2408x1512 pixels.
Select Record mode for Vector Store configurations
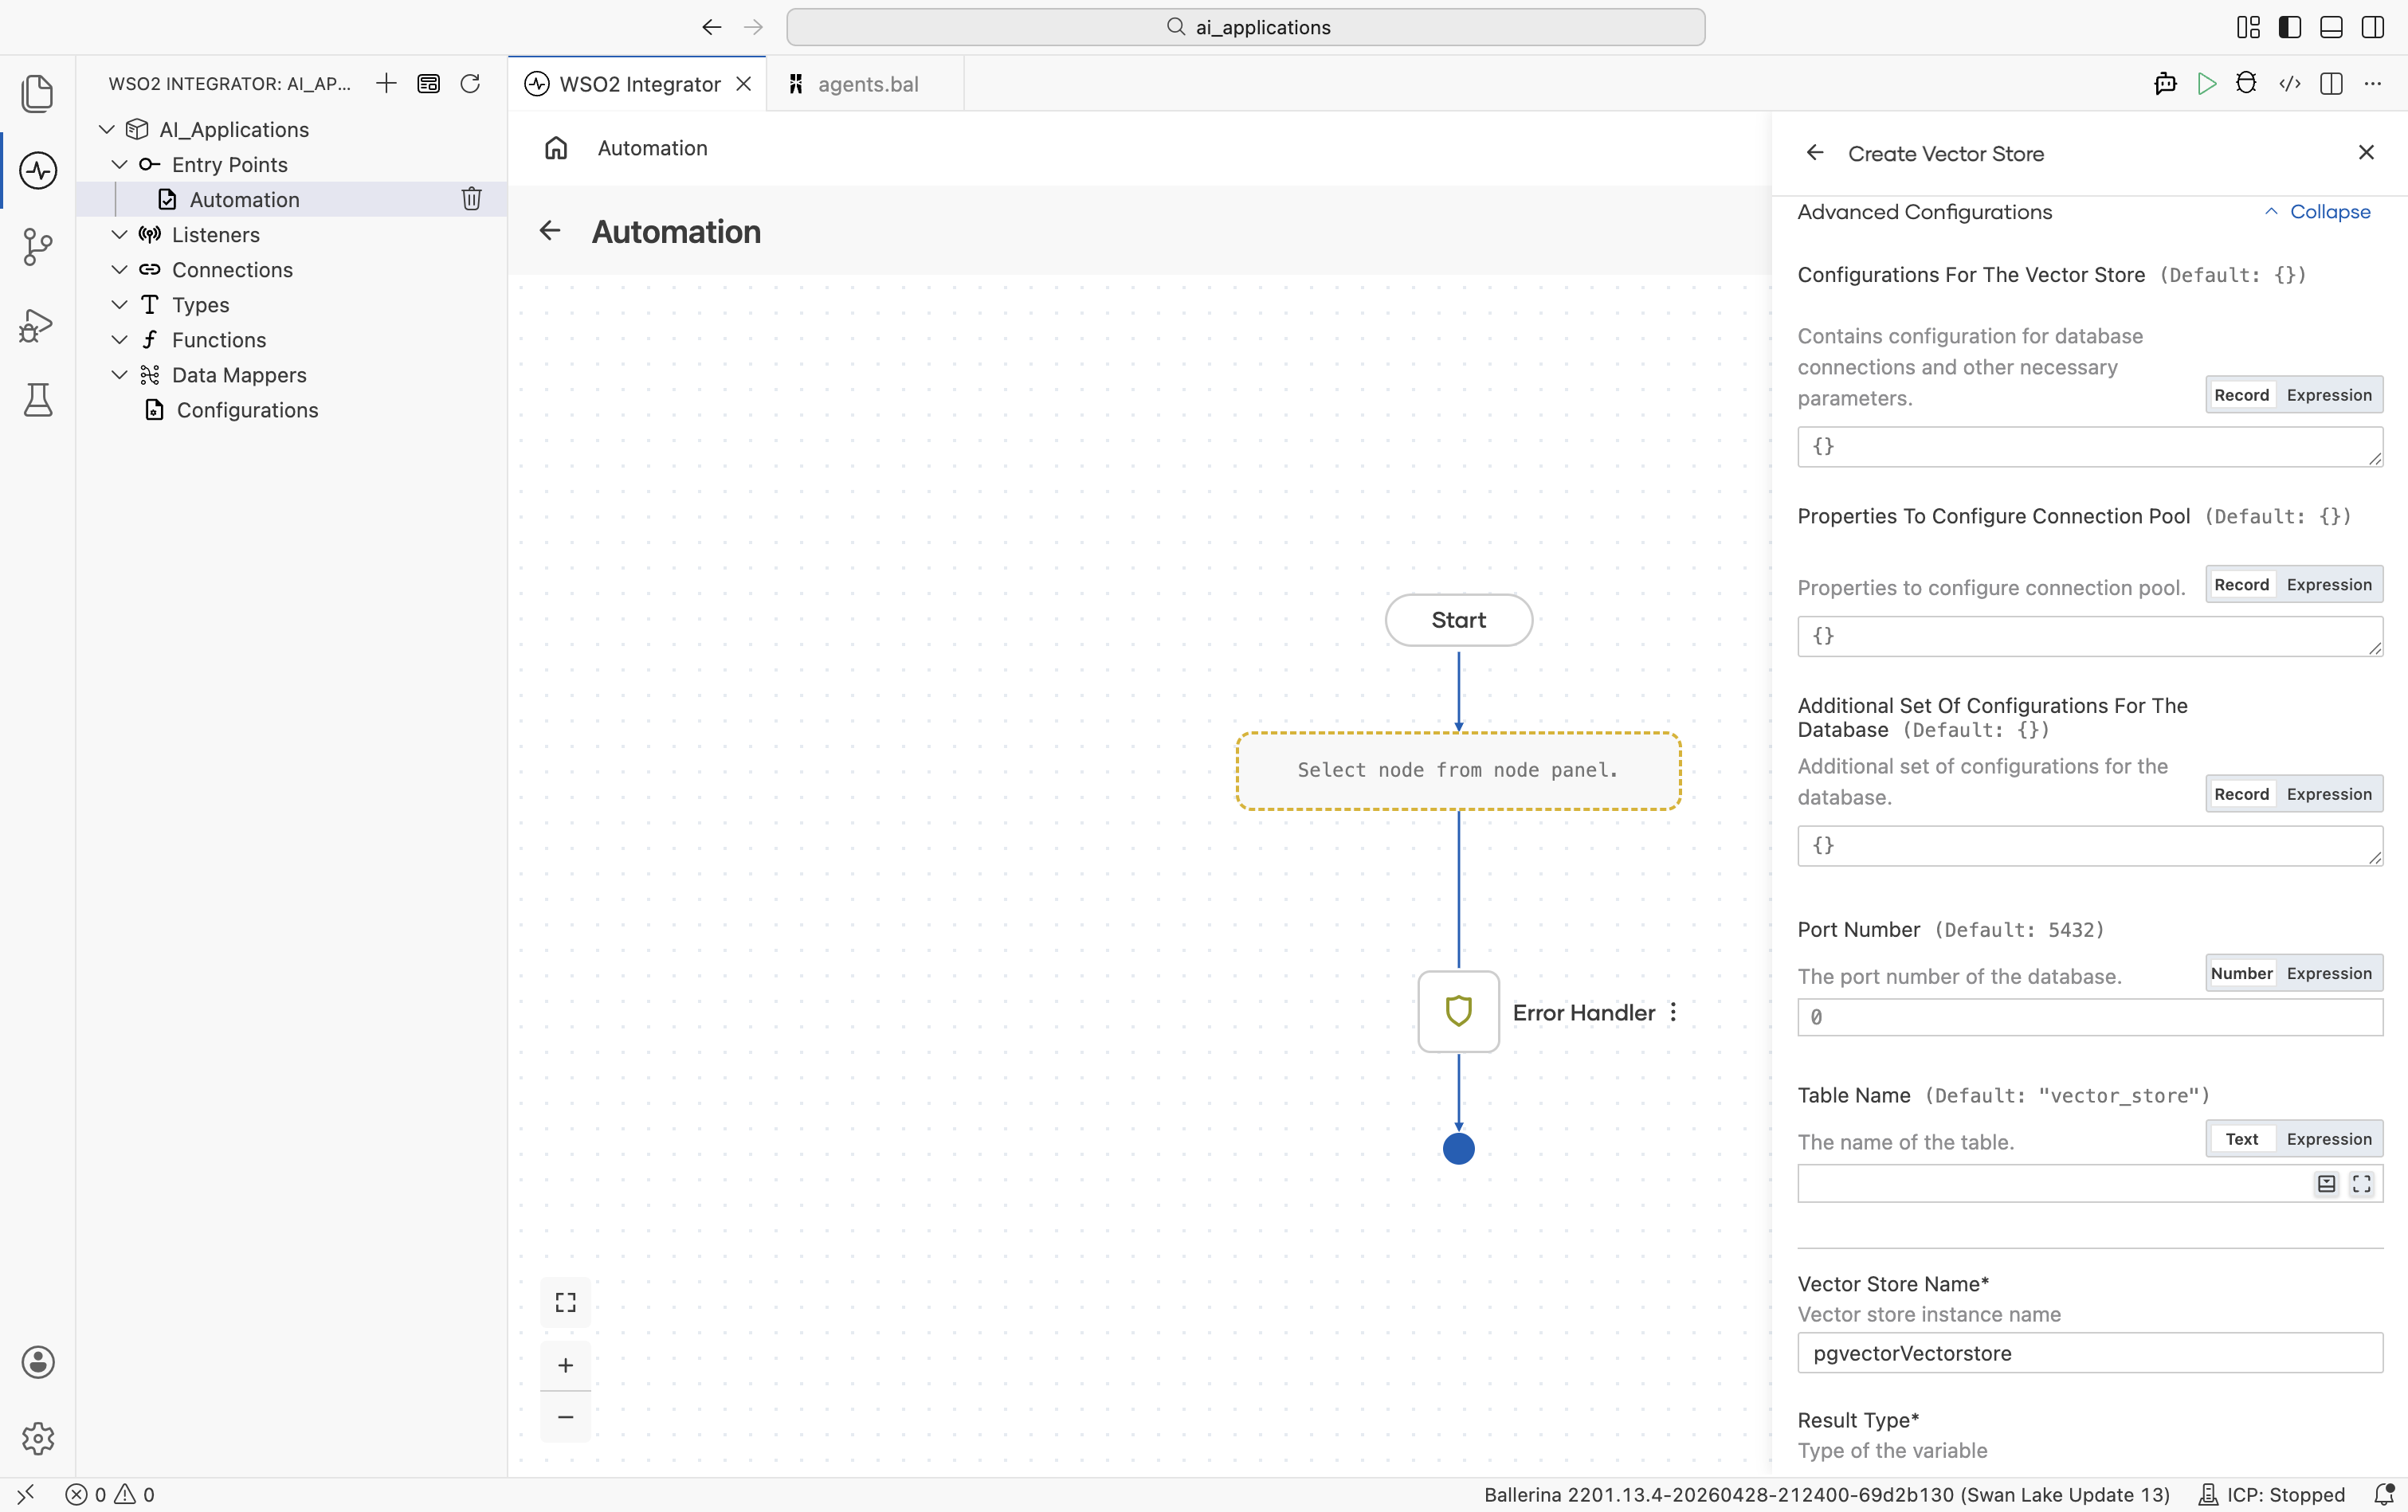coord(2241,395)
